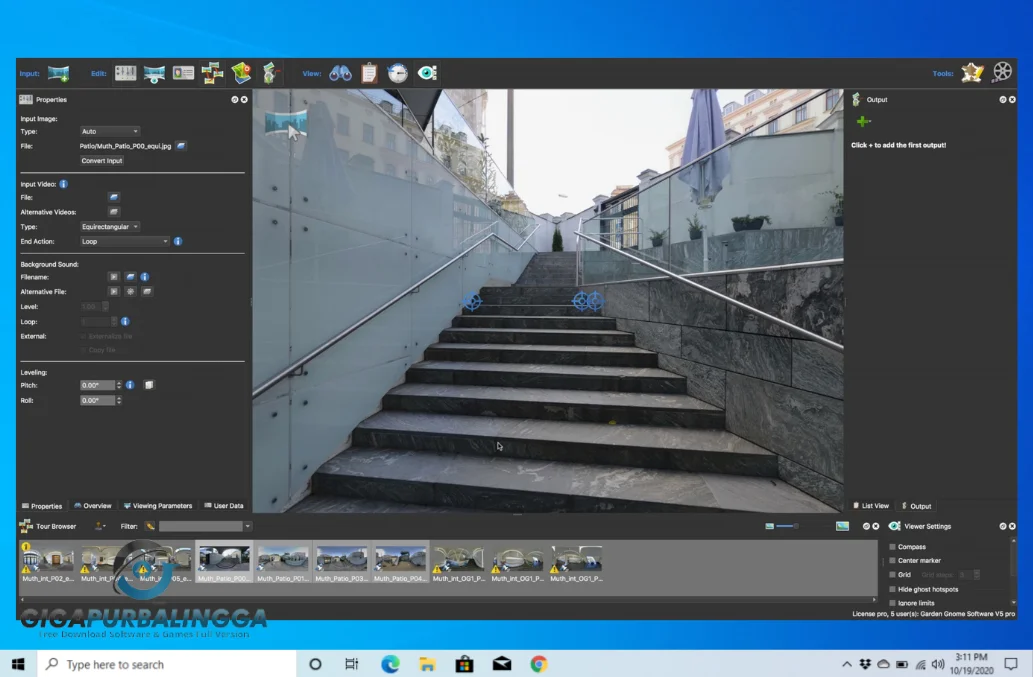1033x677 pixels.
Task: Enable the Ignore limits checkbox
Action: click(893, 603)
